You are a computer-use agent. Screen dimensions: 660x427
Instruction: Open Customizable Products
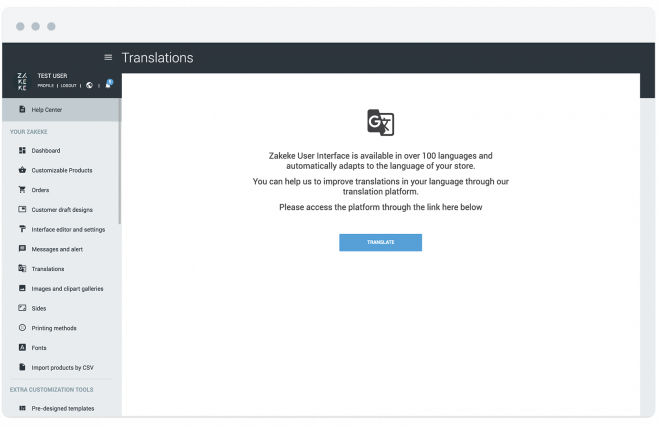tap(61, 171)
